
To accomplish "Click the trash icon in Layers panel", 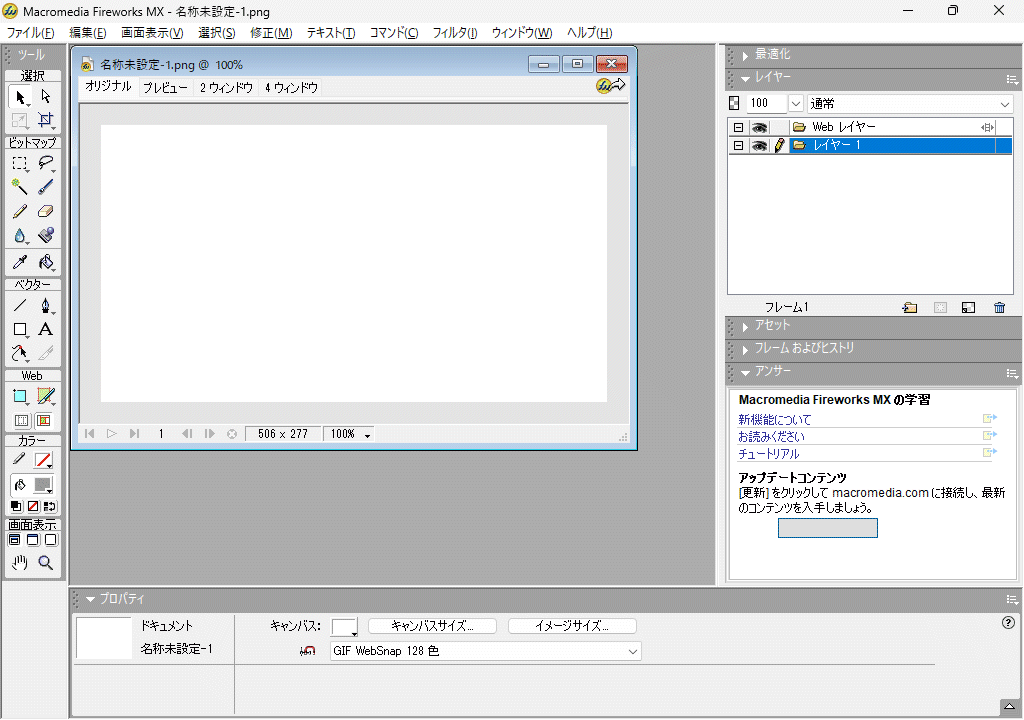I will tap(999, 308).
